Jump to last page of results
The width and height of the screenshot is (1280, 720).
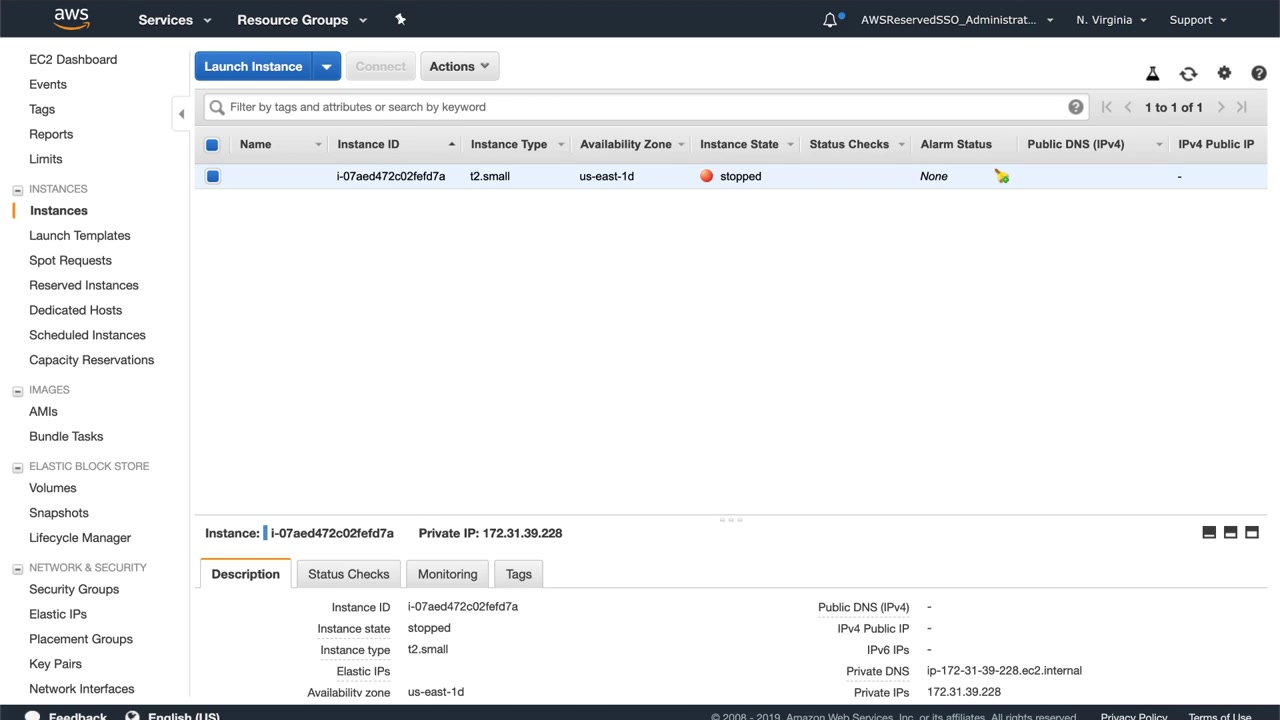1242,107
